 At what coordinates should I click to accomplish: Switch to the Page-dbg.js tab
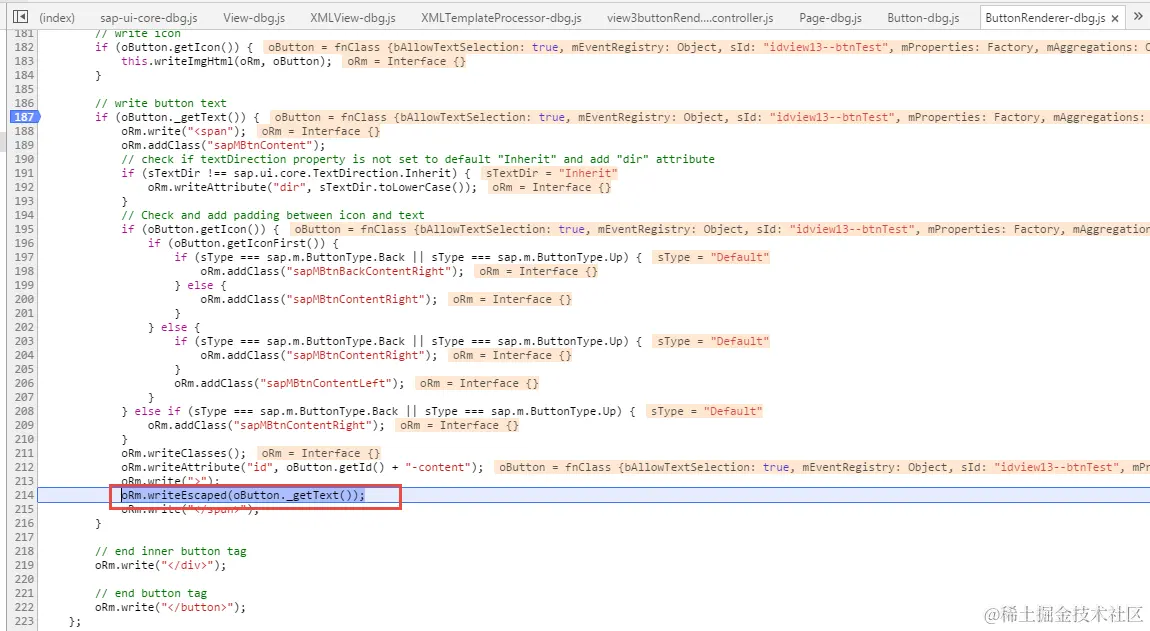830,18
